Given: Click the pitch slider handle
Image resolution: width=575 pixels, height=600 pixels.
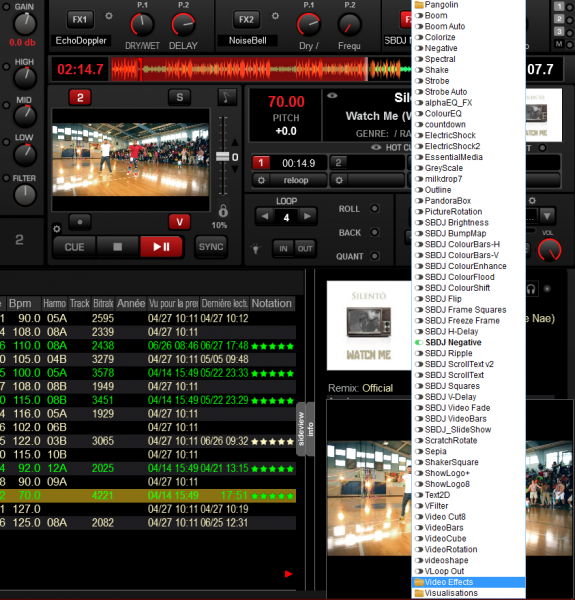Looking at the screenshot, I should point(223,157).
